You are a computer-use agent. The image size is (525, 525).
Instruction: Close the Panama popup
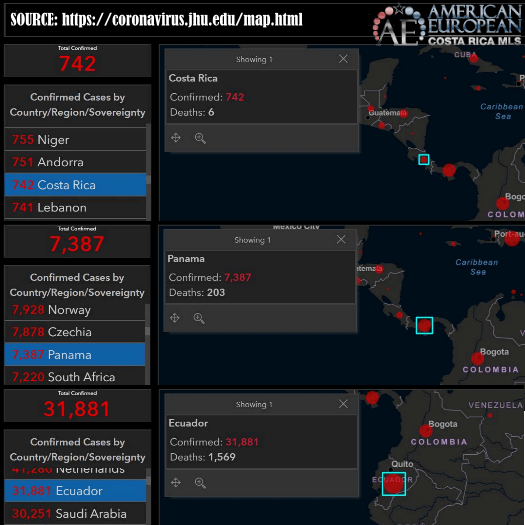point(341,239)
